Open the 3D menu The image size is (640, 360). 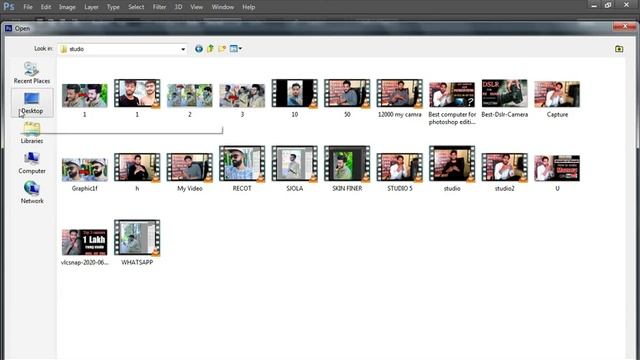[178, 7]
